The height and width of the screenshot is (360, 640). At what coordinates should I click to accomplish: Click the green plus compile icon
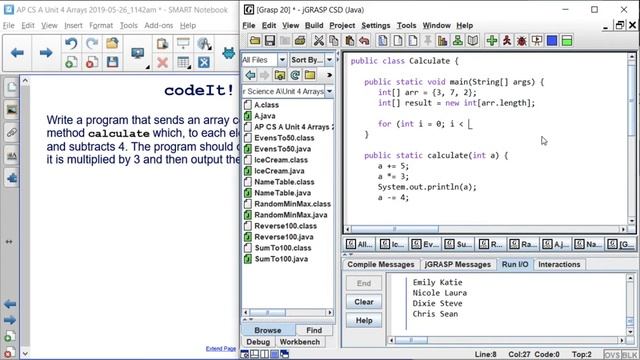[x=492, y=40]
